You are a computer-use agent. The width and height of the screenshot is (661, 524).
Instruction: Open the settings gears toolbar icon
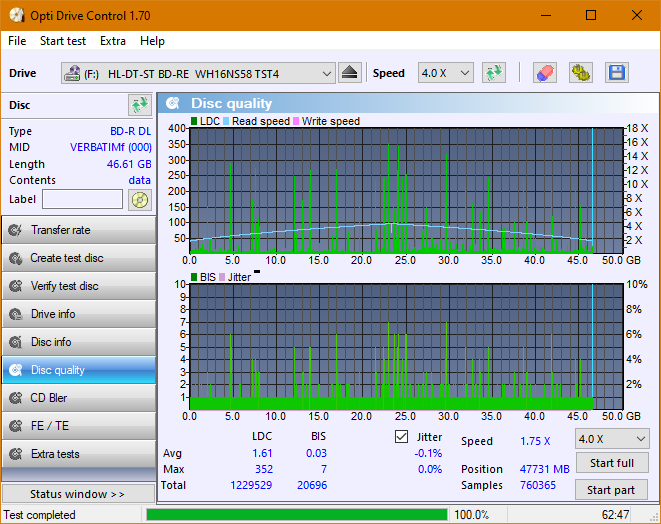tap(580, 73)
